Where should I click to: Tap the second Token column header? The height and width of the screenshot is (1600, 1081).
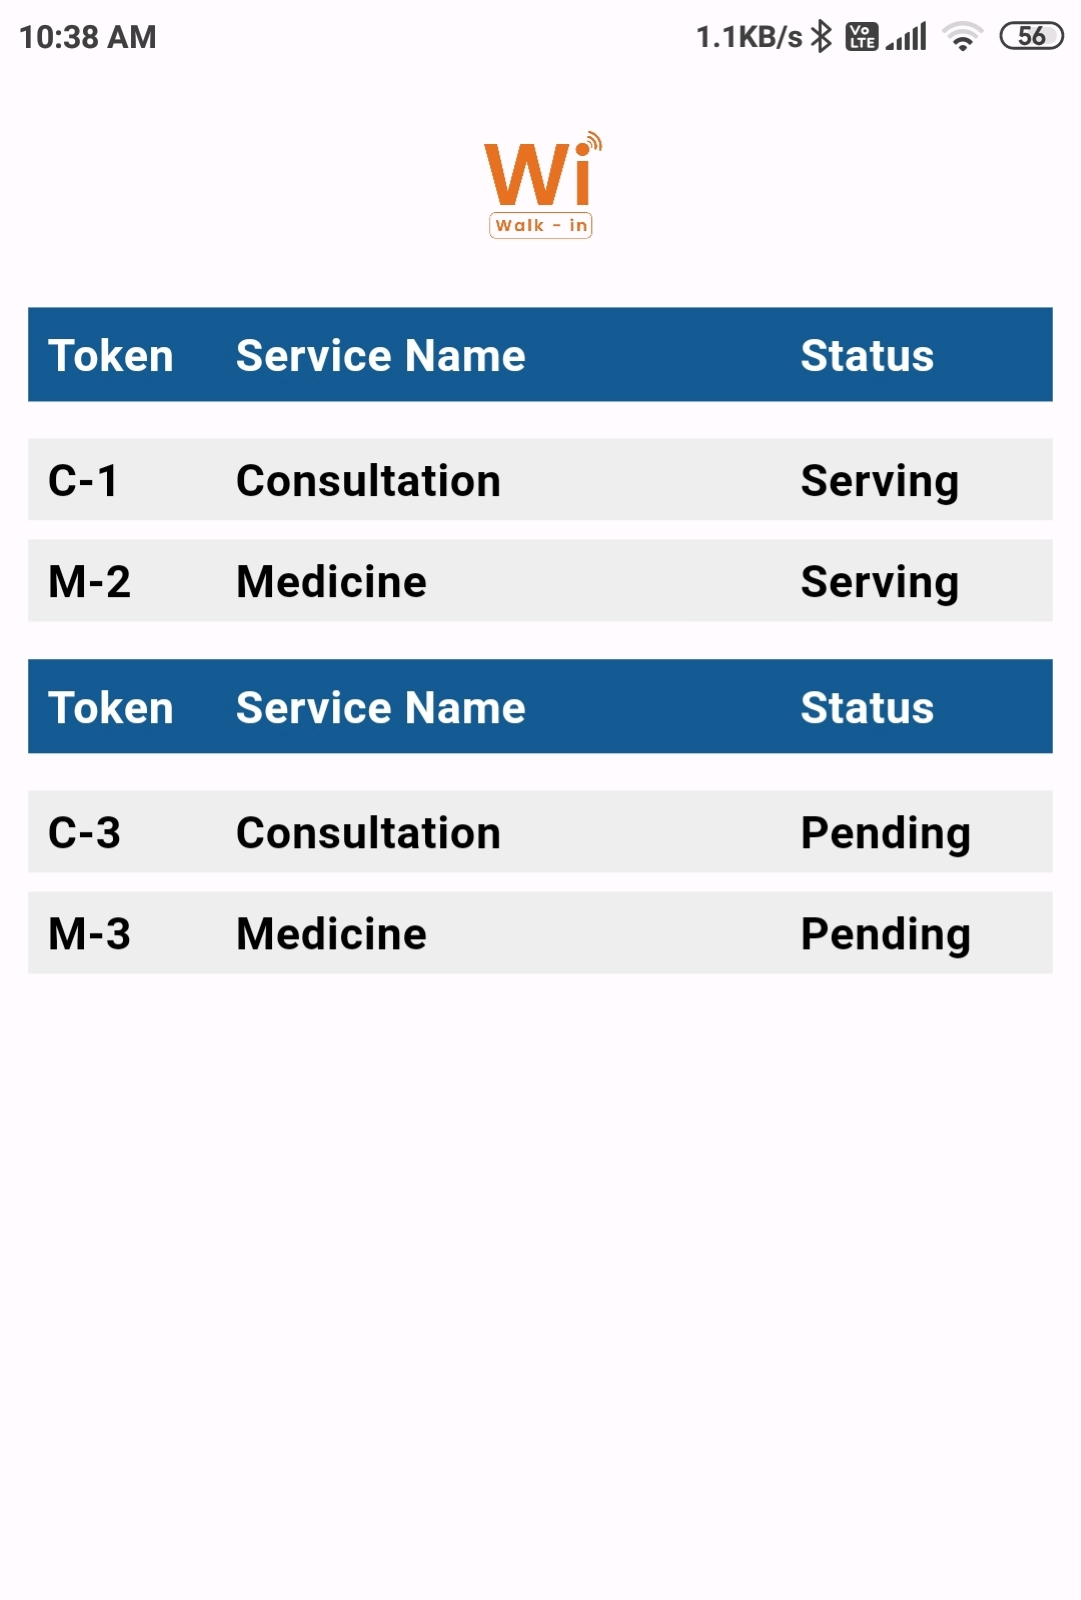tap(111, 708)
